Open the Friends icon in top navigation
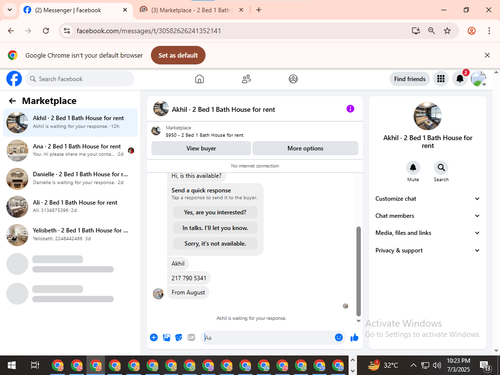 pos(246,79)
